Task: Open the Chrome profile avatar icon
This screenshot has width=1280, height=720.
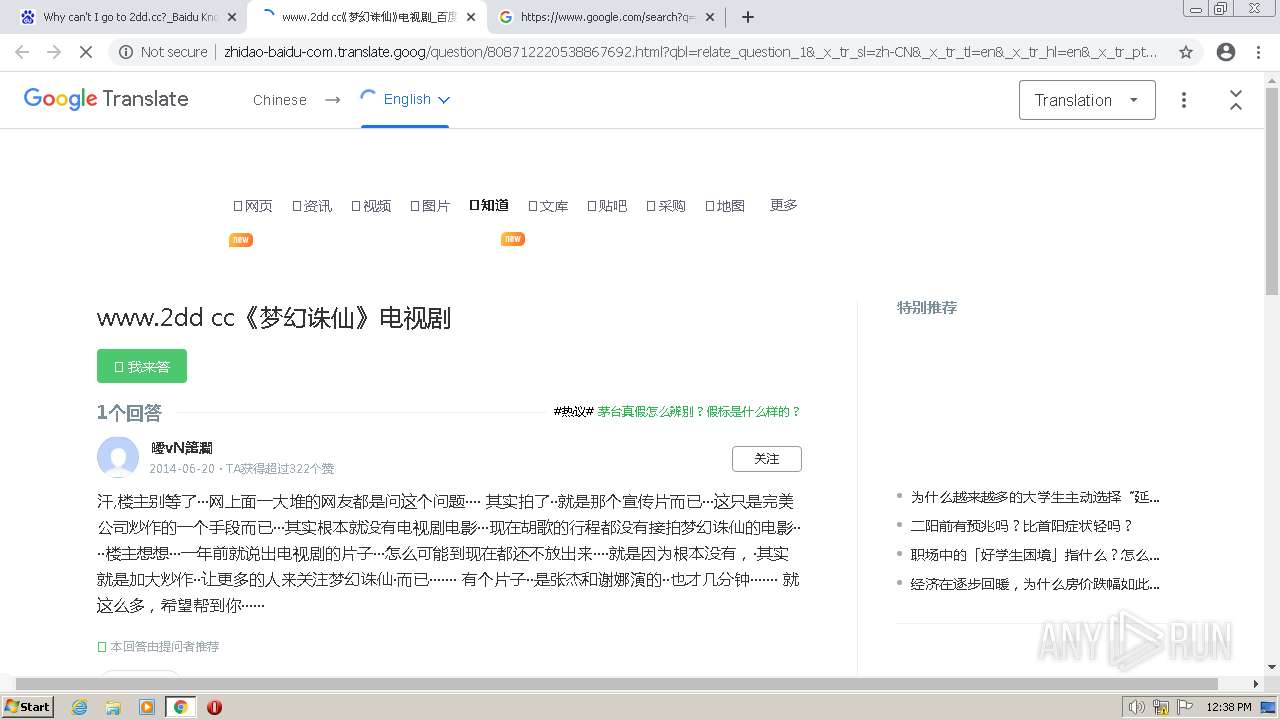Action: pyautogui.click(x=1226, y=52)
